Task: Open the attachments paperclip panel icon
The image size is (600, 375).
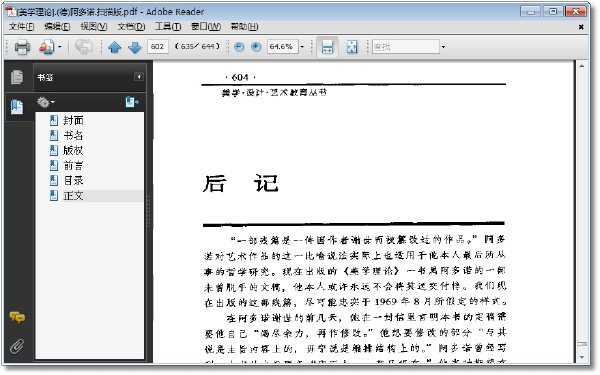Action: coord(17,346)
